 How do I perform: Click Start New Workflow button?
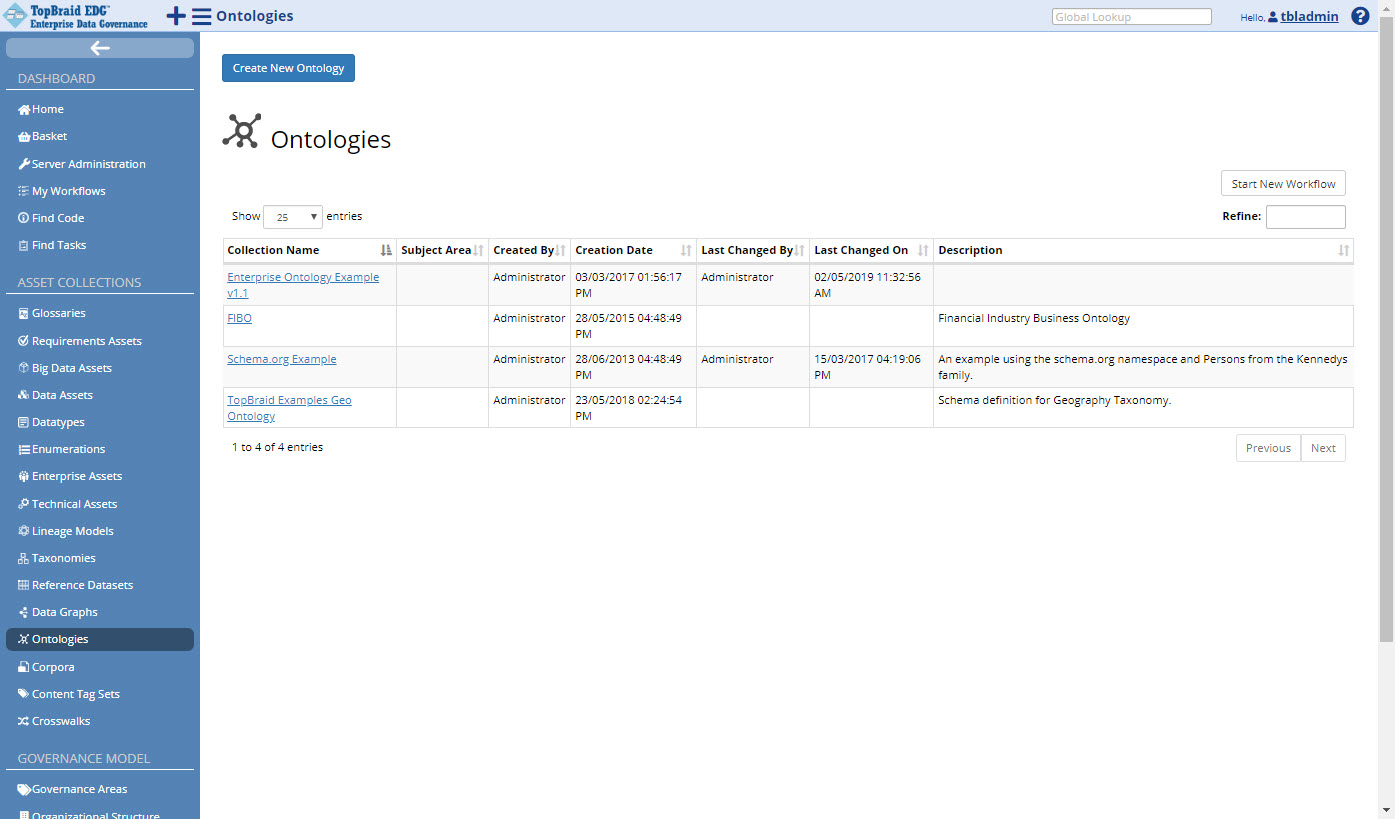tap(1283, 184)
